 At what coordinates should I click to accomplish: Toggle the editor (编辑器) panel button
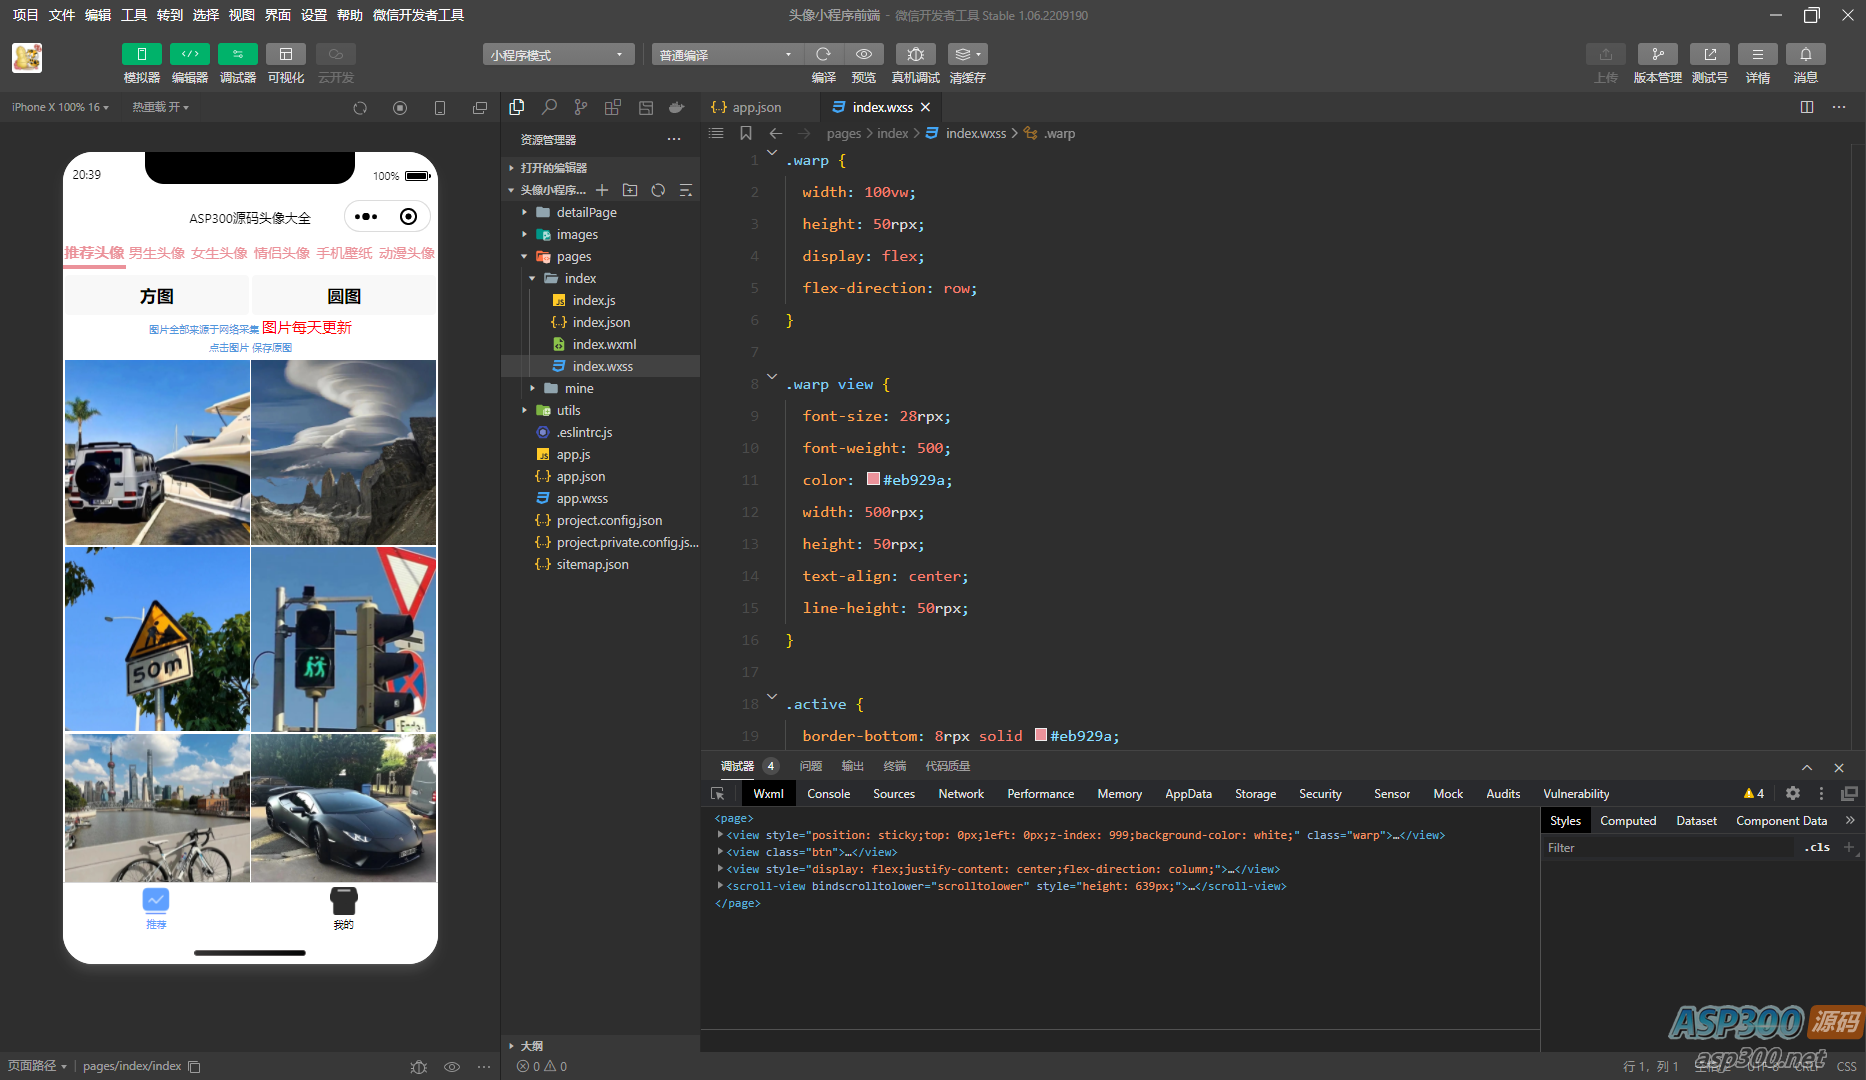click(x=189, y=55)
